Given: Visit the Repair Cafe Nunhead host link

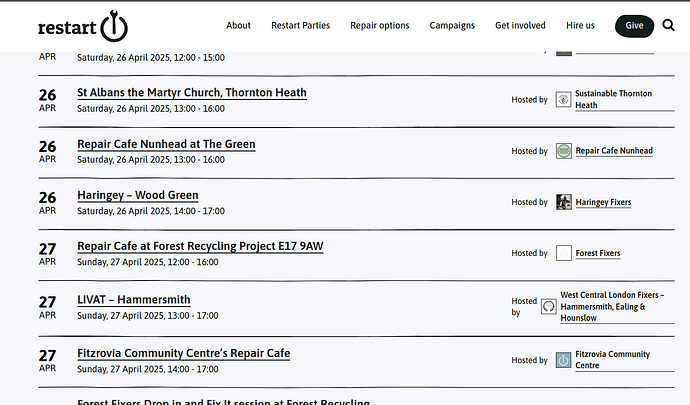Looking at the screenshot, I should click(614, 151).
